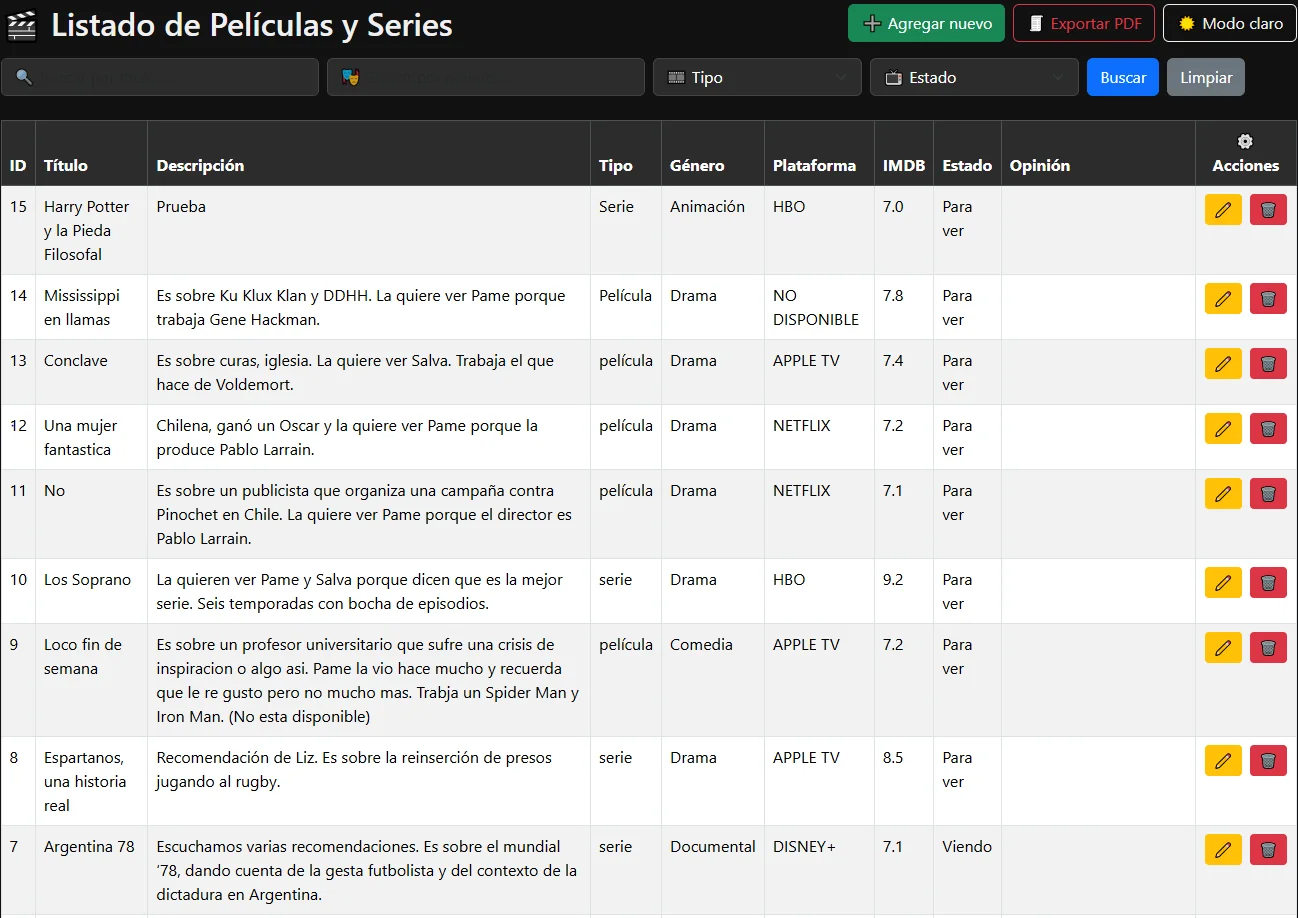Screen dimensions: 1298x918
Task: Click the Agregar nuevo button
Action: [926, 23]
